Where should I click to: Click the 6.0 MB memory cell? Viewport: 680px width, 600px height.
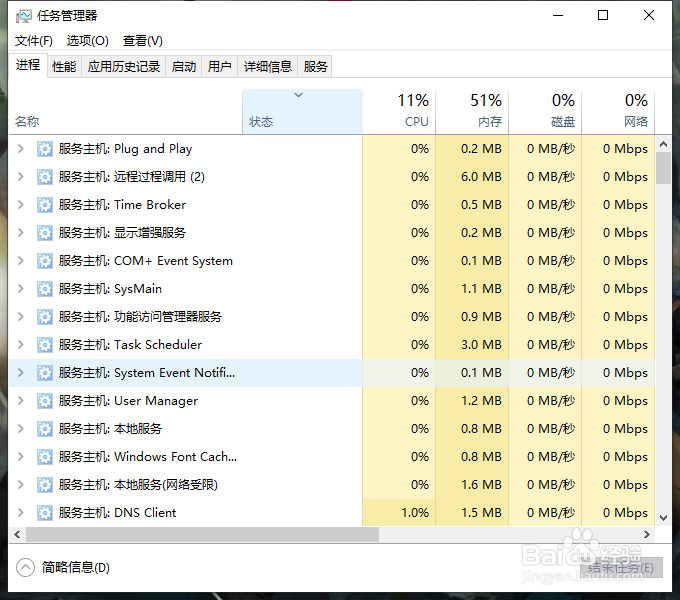coord(472,177)
